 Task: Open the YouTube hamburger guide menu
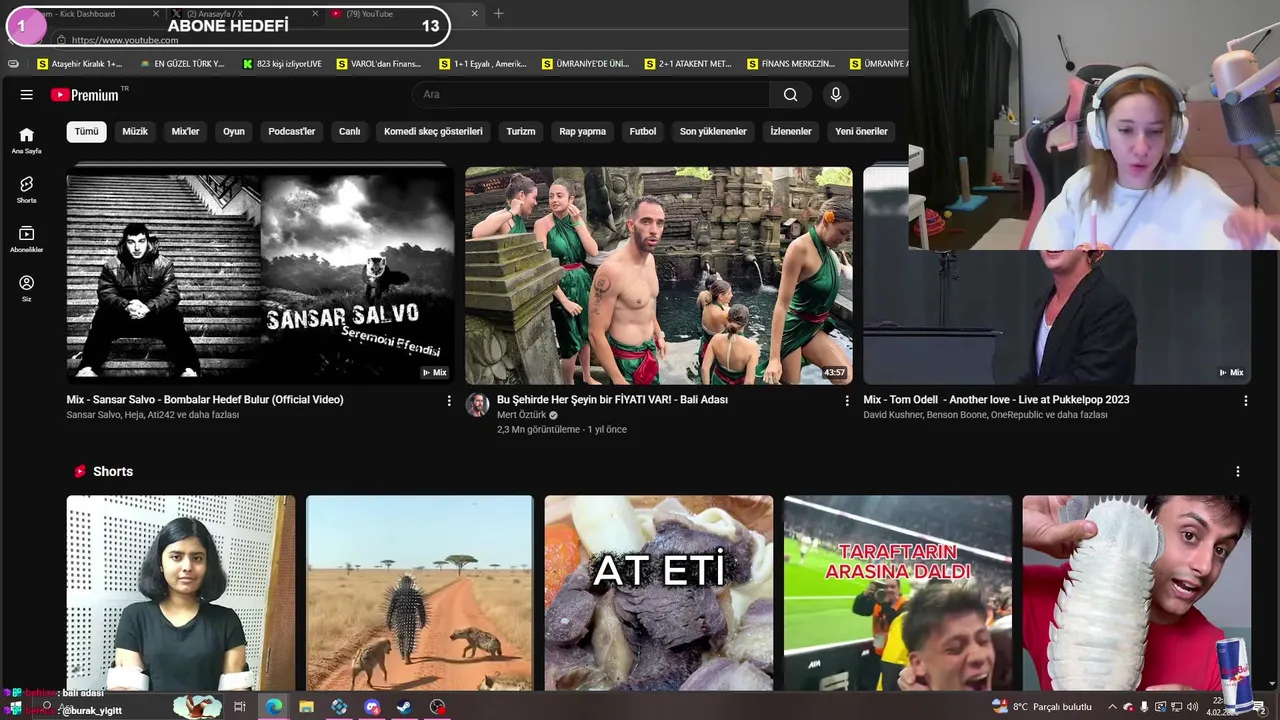tap(27, 95)
